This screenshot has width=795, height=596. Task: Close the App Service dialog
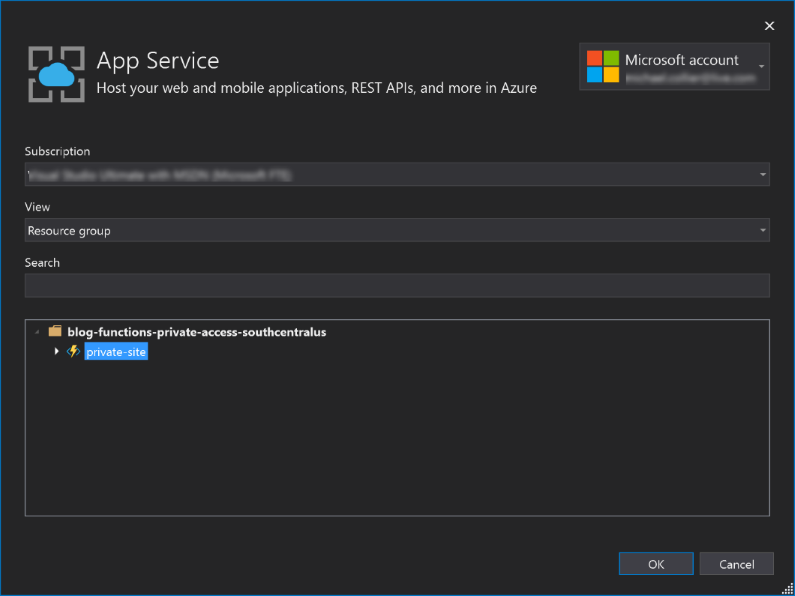click(x=769, y=26)
